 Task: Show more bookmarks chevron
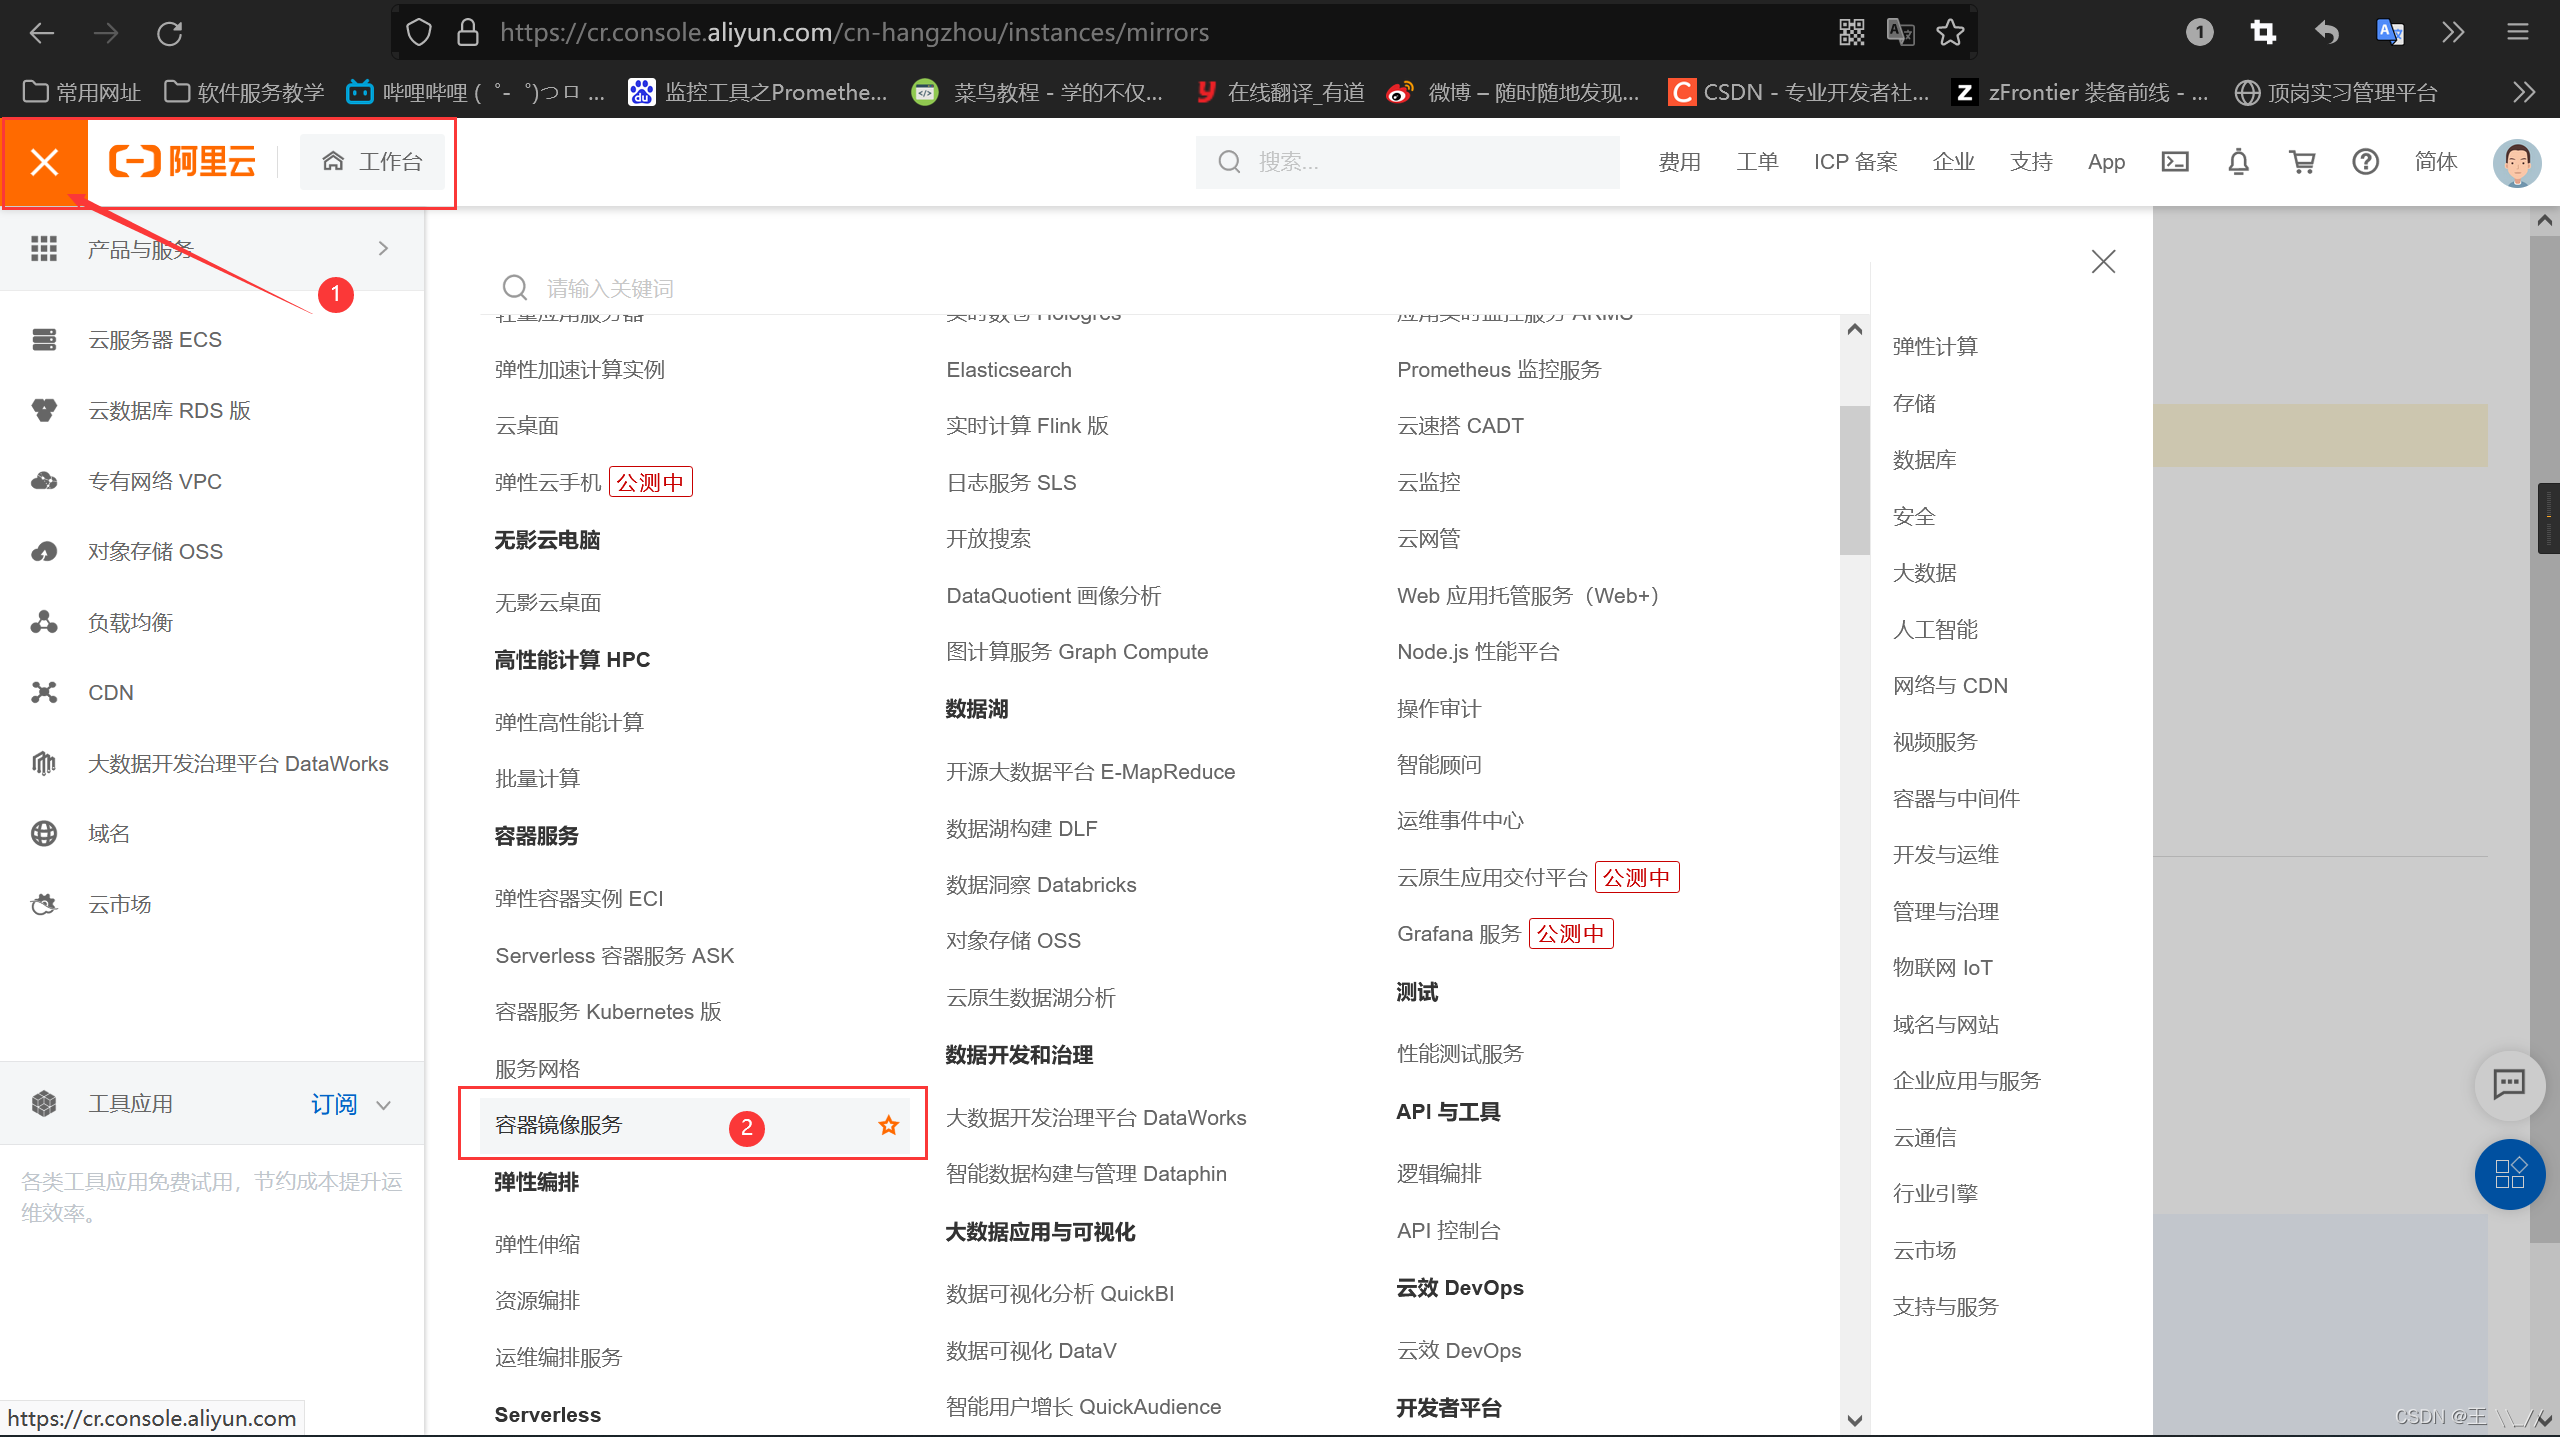tap(2523, 93)
